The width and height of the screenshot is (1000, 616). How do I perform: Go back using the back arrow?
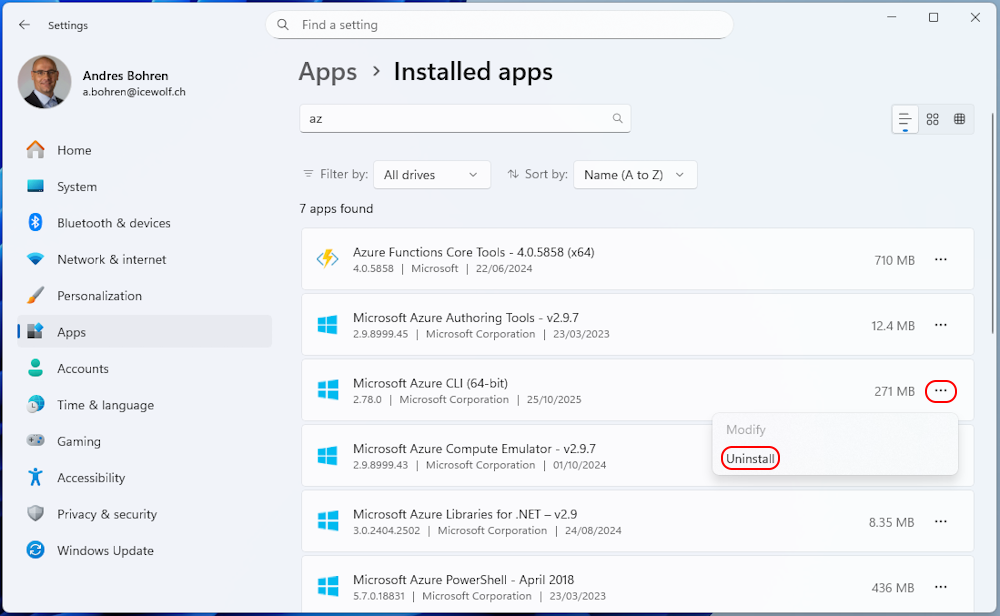click(25, 25)
